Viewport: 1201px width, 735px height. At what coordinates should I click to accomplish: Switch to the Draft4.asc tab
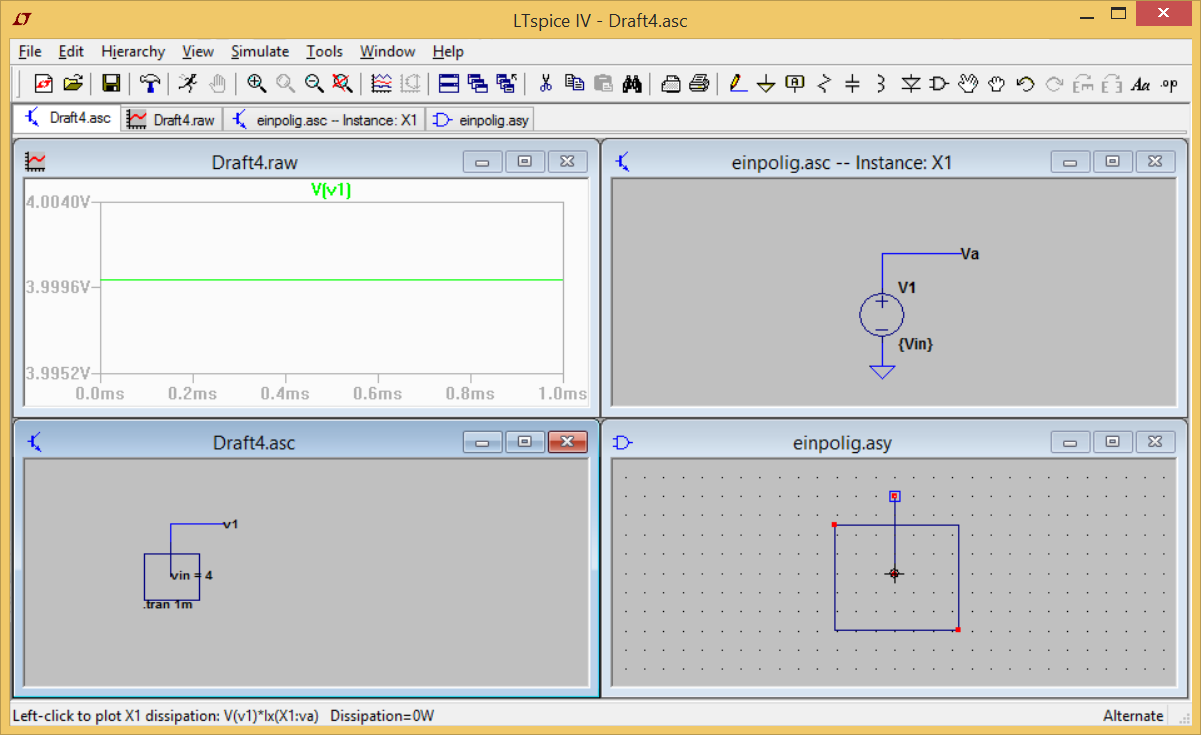(67, 118)
